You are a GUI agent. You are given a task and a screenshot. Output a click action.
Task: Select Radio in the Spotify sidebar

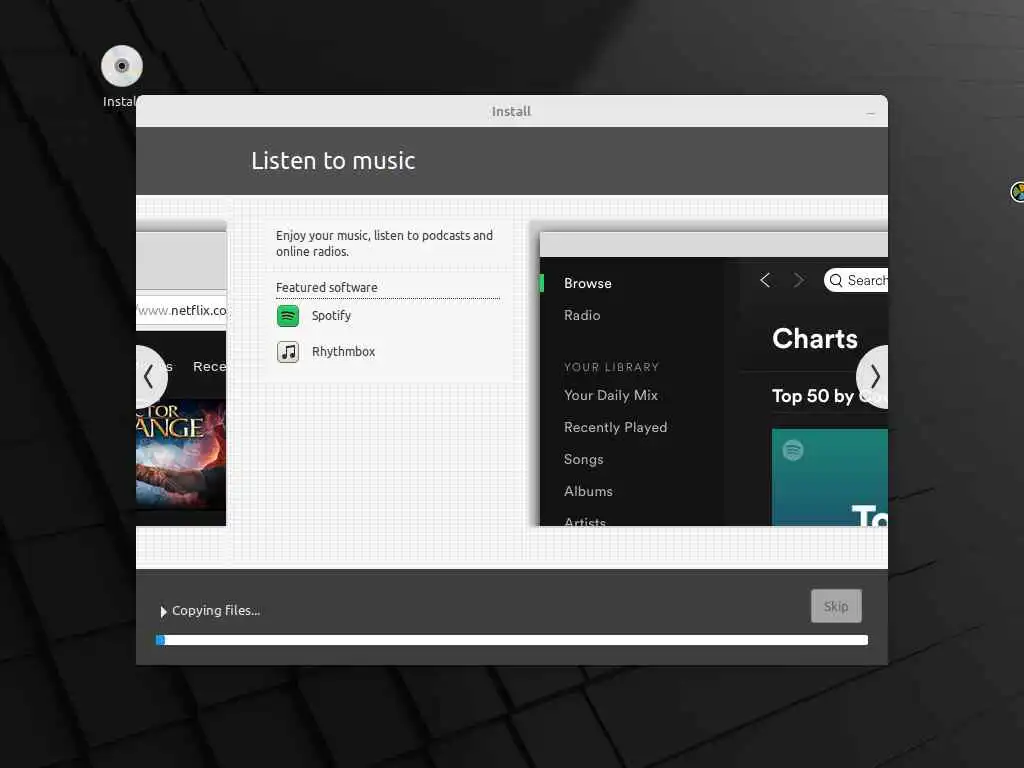tap(582, 315)
